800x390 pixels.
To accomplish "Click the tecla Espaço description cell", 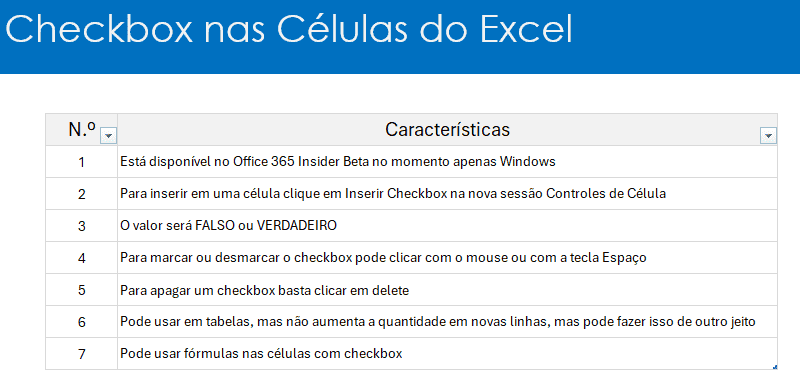I will (447, 258).
